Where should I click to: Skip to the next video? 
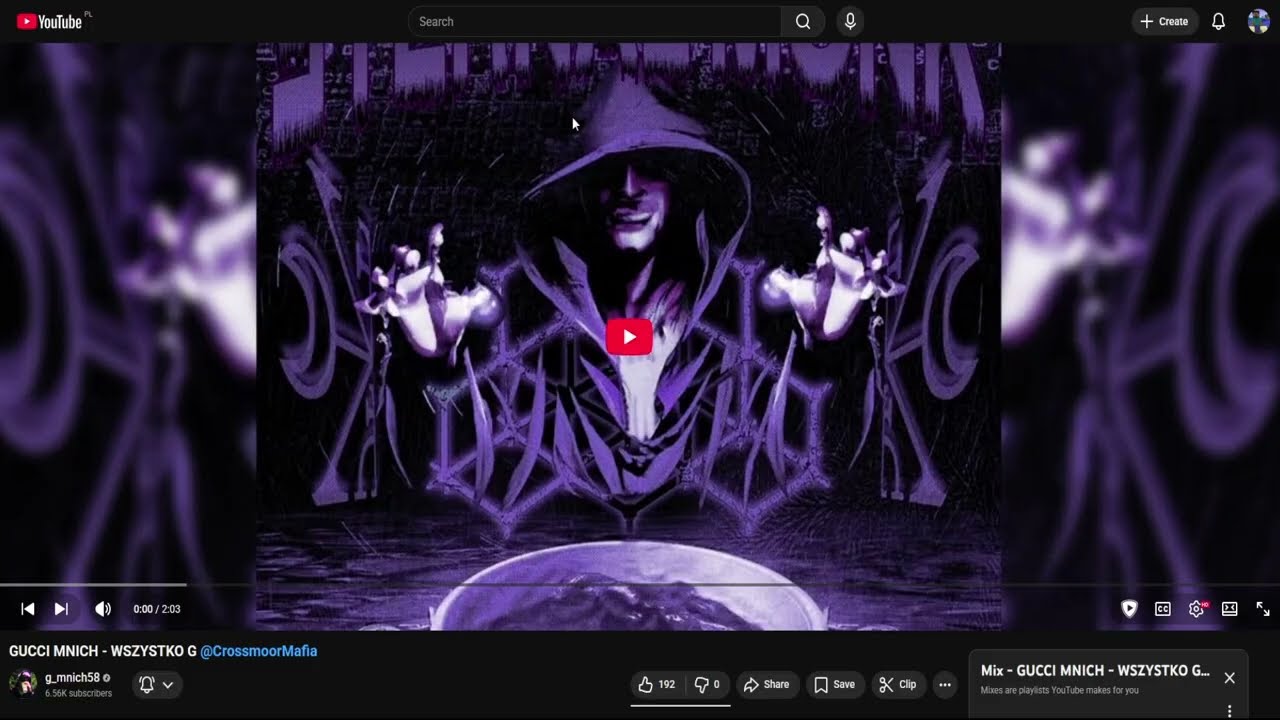tap(61, 609)
